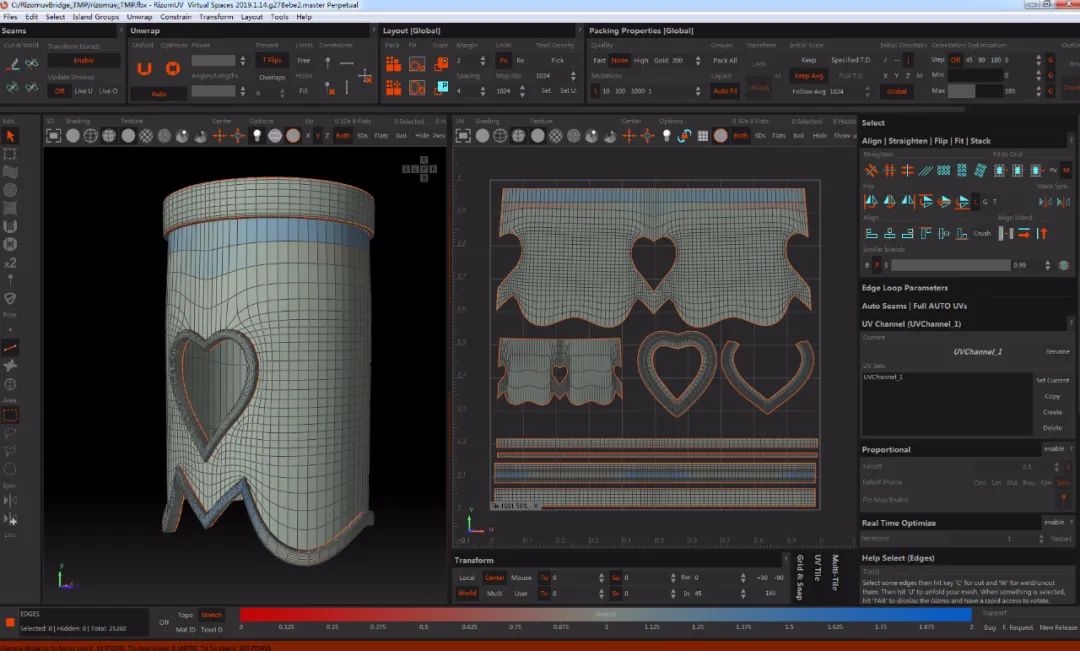
Task: Click the Pack islands icon in Layout
Action: (x=393, y=63)
